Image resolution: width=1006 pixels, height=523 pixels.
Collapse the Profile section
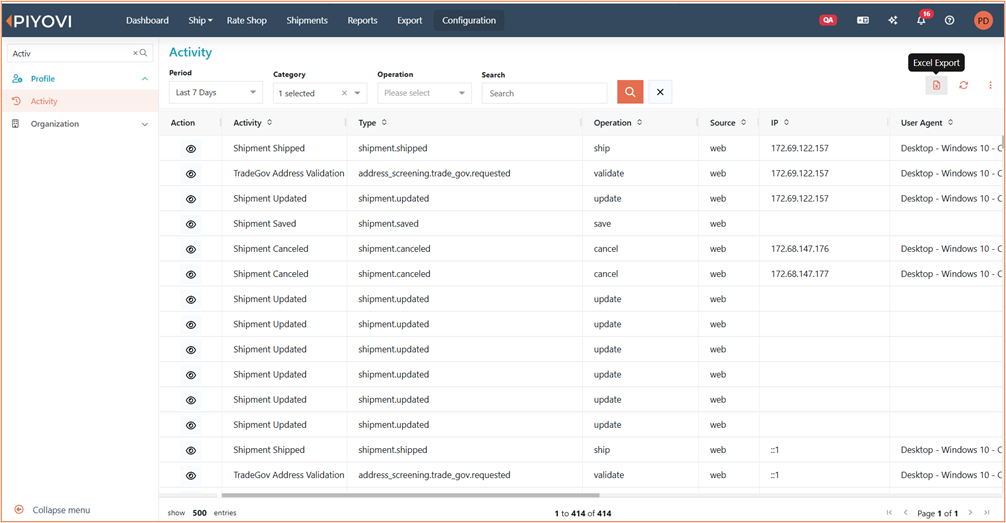(x=145, y=78)
